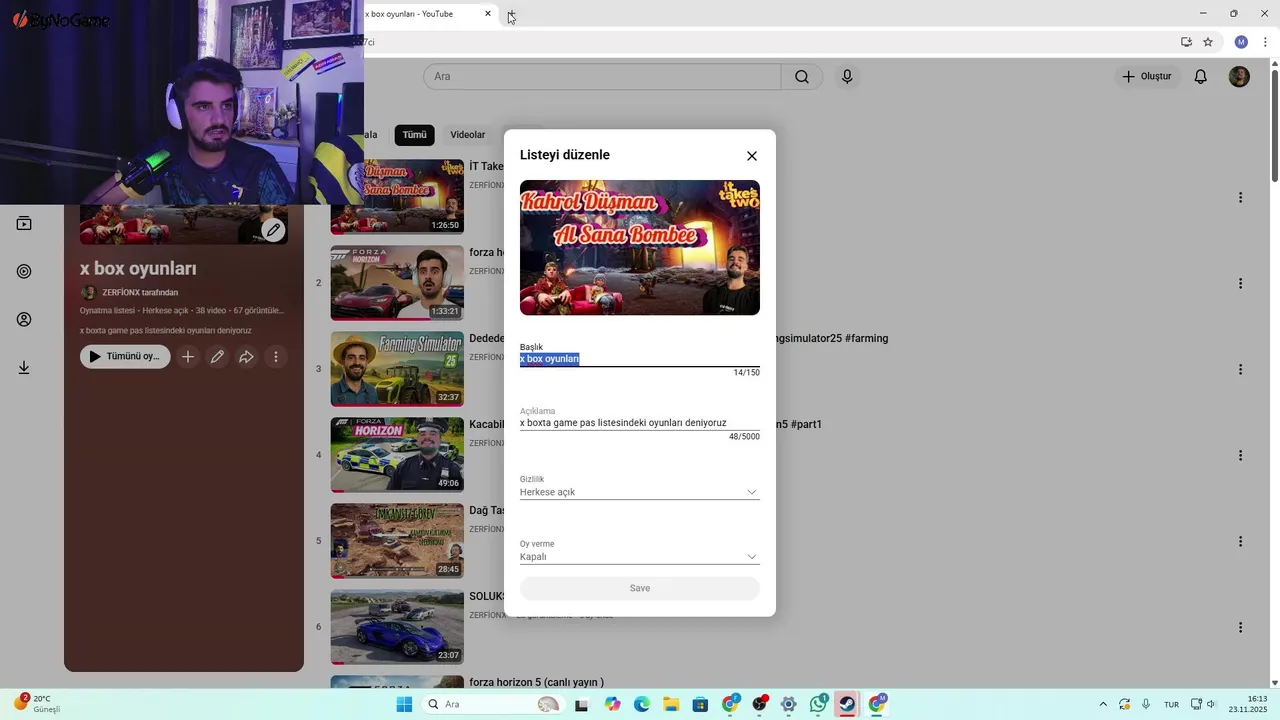The width and height of the screenshot is (1280, 720).
Task: Click the Save button in dialog
Action: [x=640, y=588]
